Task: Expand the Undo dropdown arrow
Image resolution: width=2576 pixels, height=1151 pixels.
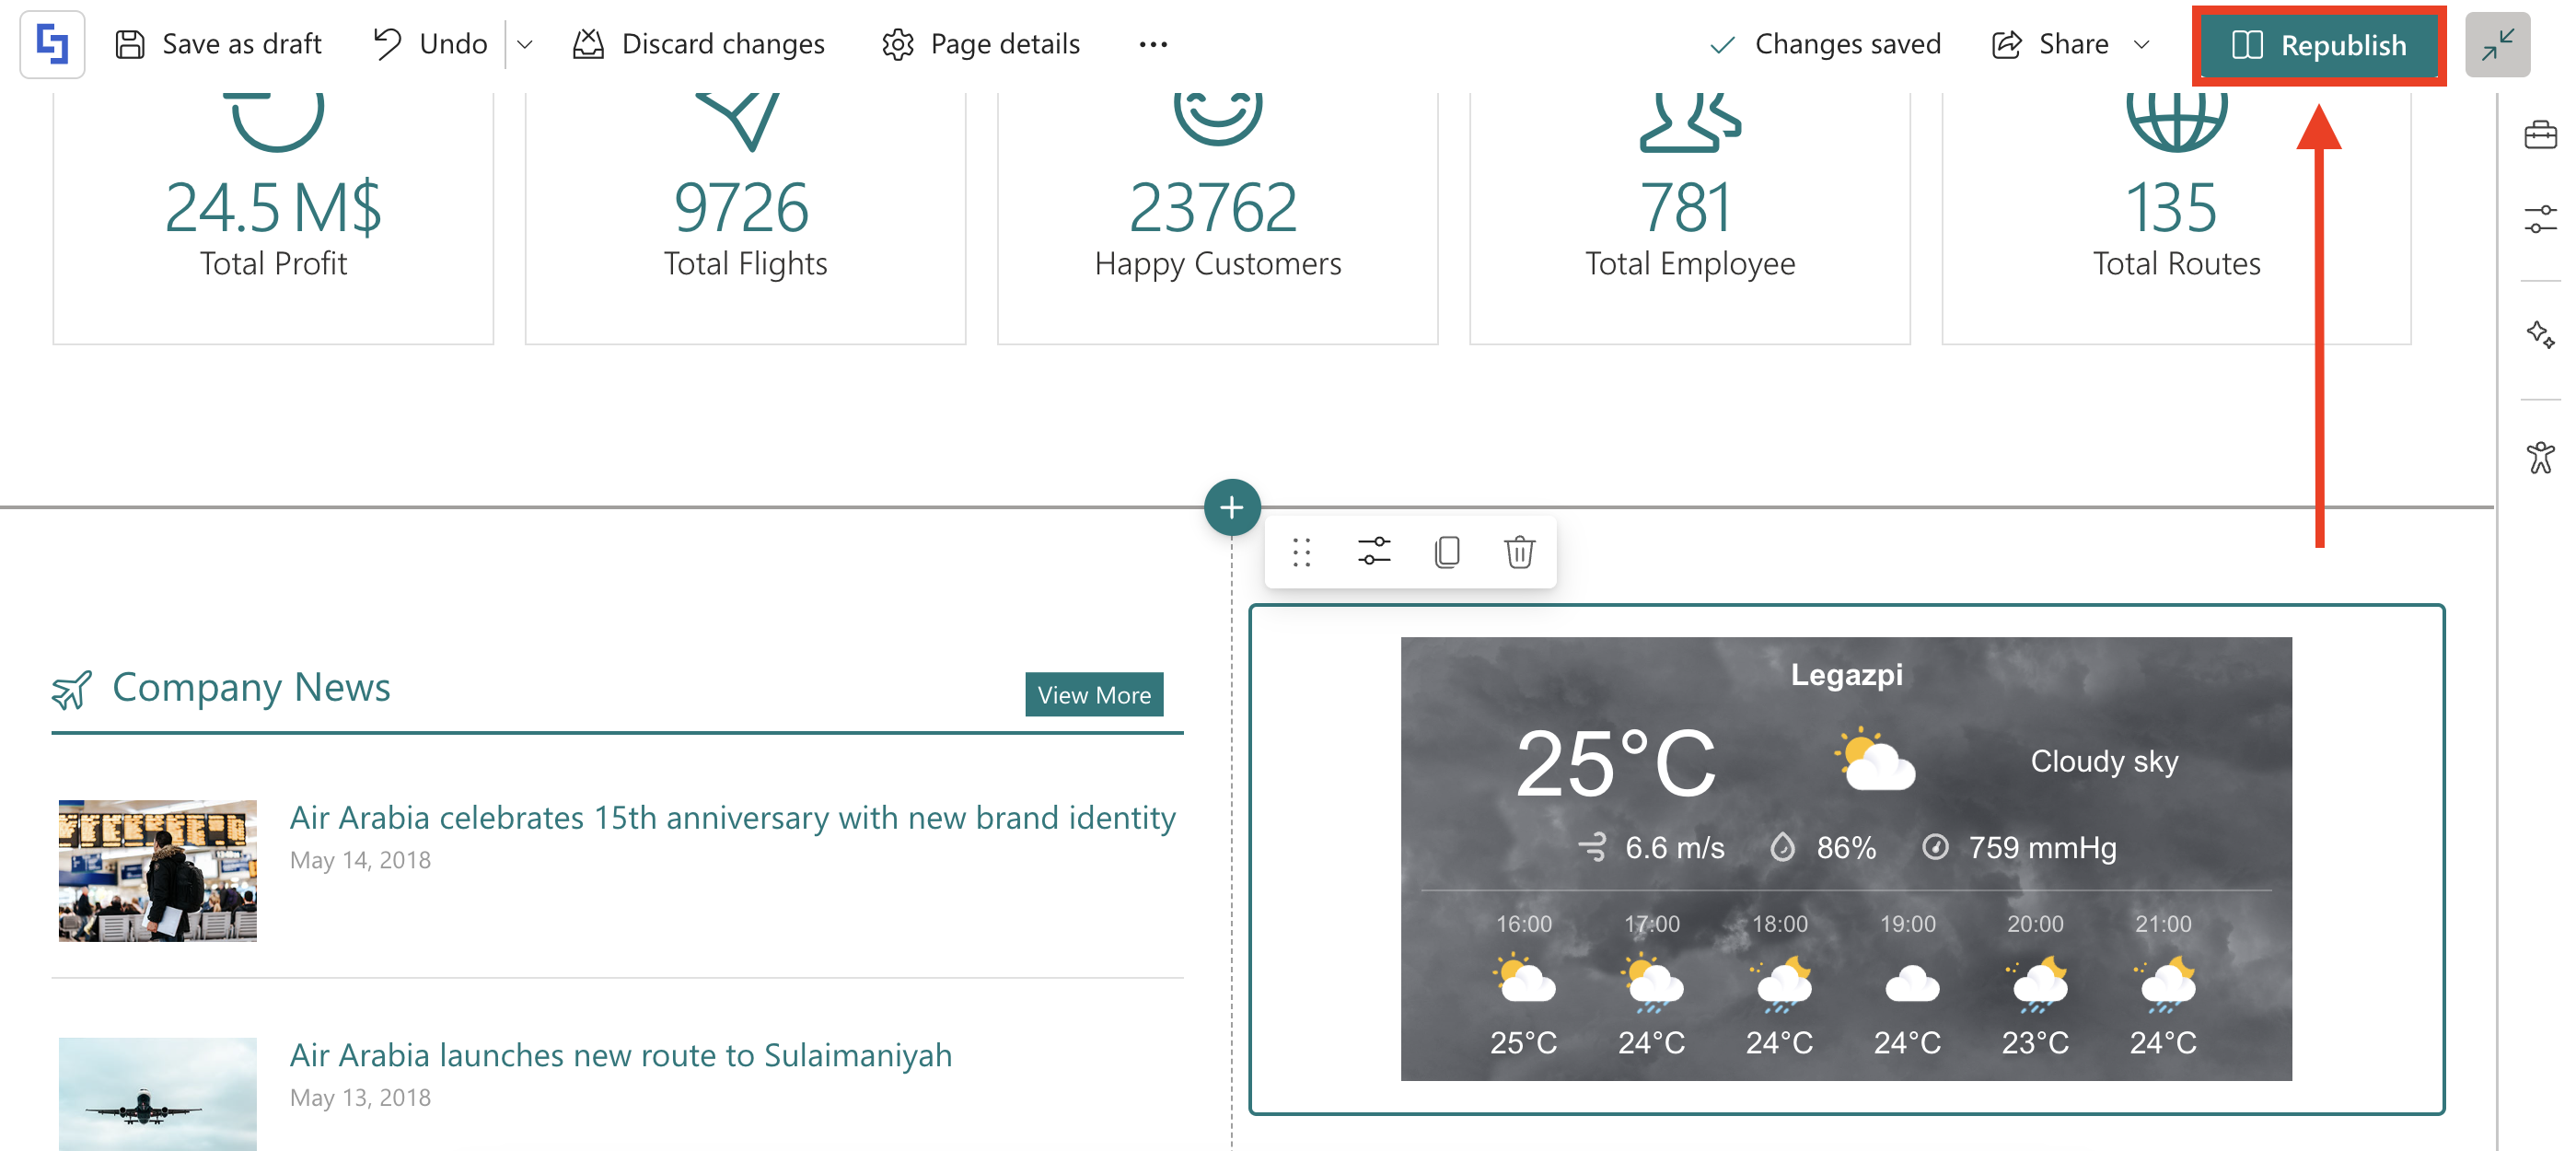Action: coord(524,44)
